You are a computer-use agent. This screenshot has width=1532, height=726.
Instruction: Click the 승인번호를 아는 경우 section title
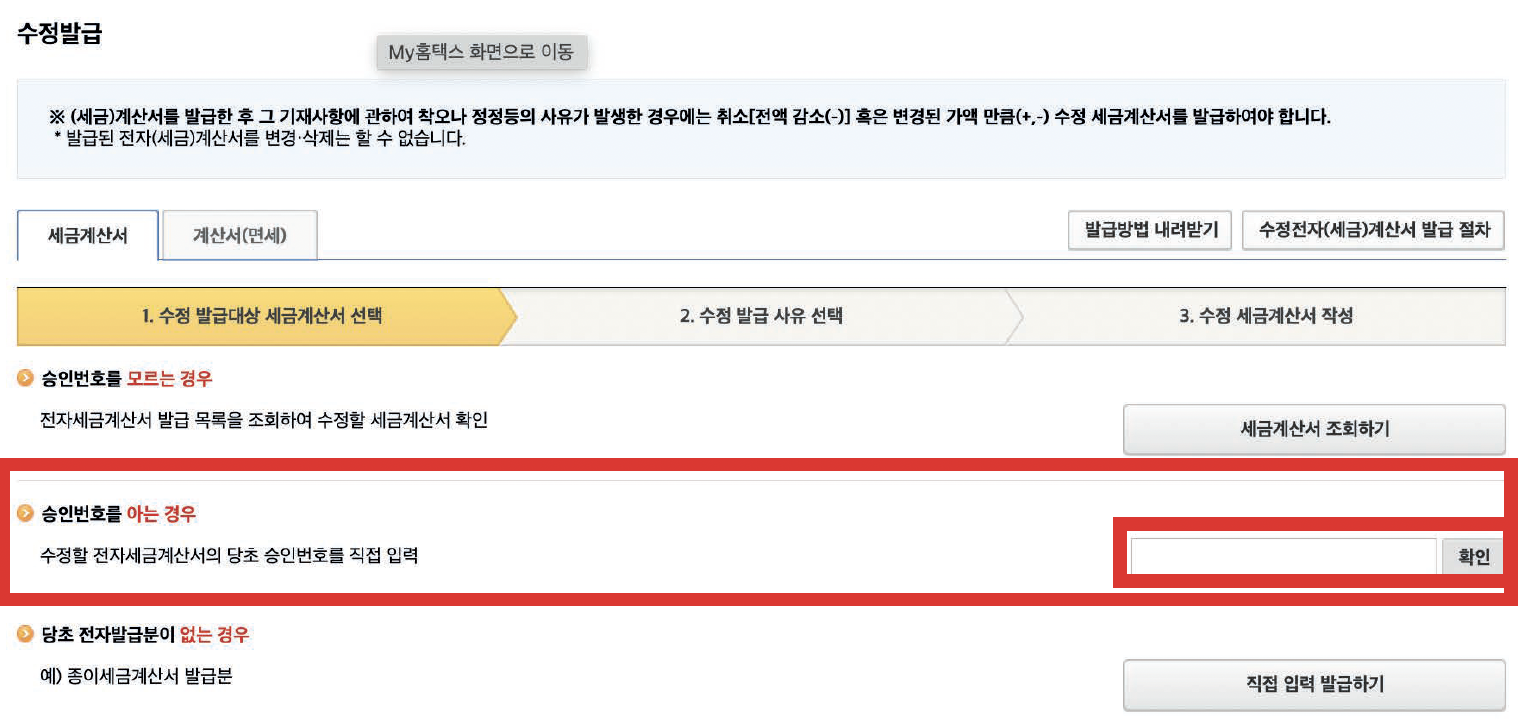(x=119, y=515)
